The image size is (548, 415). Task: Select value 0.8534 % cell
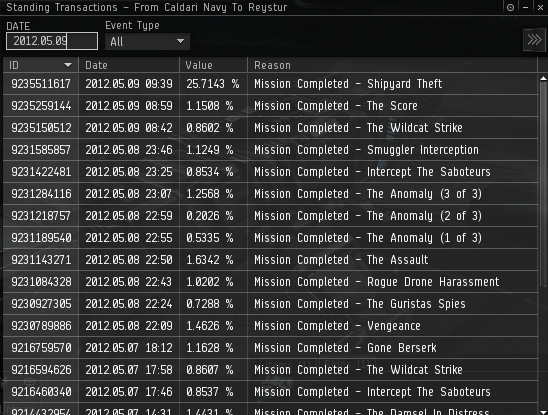click(x=213, y=172)
